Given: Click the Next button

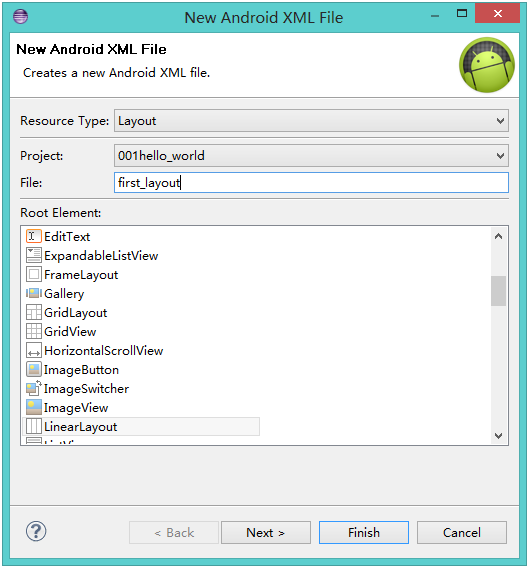Looking at the screenshot, I should 266,532.
